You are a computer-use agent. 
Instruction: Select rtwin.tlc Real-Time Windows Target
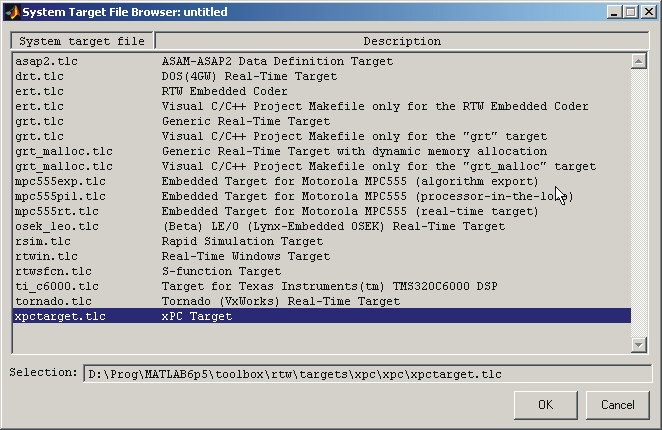pos(322,256)
